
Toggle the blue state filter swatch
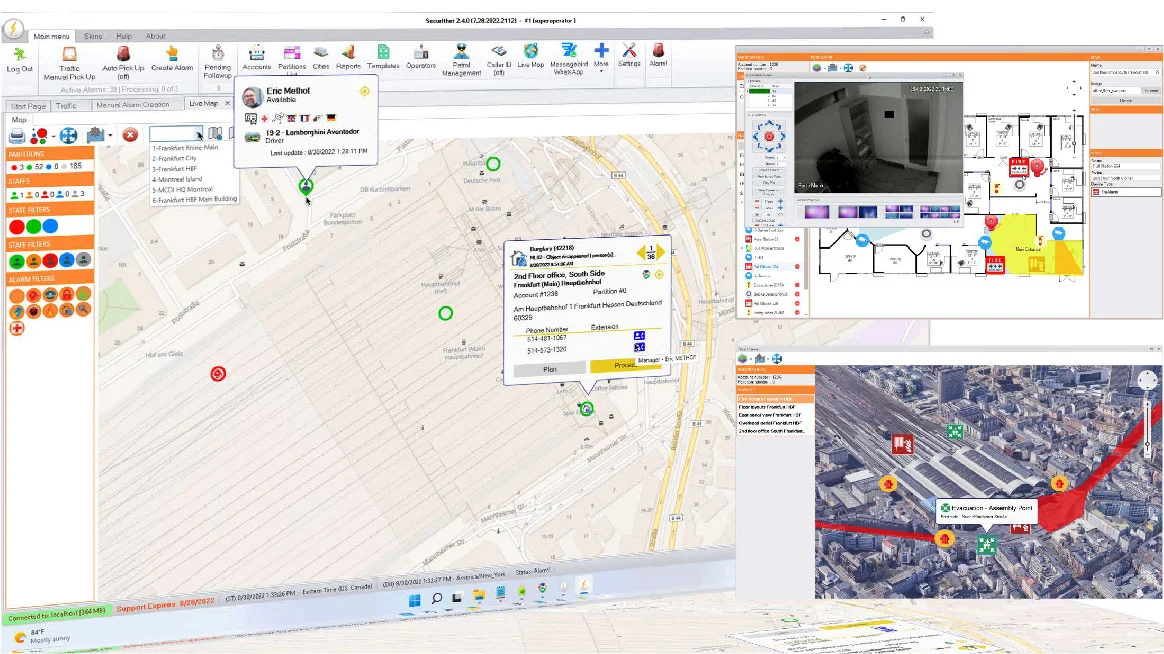tap(50, 227)
